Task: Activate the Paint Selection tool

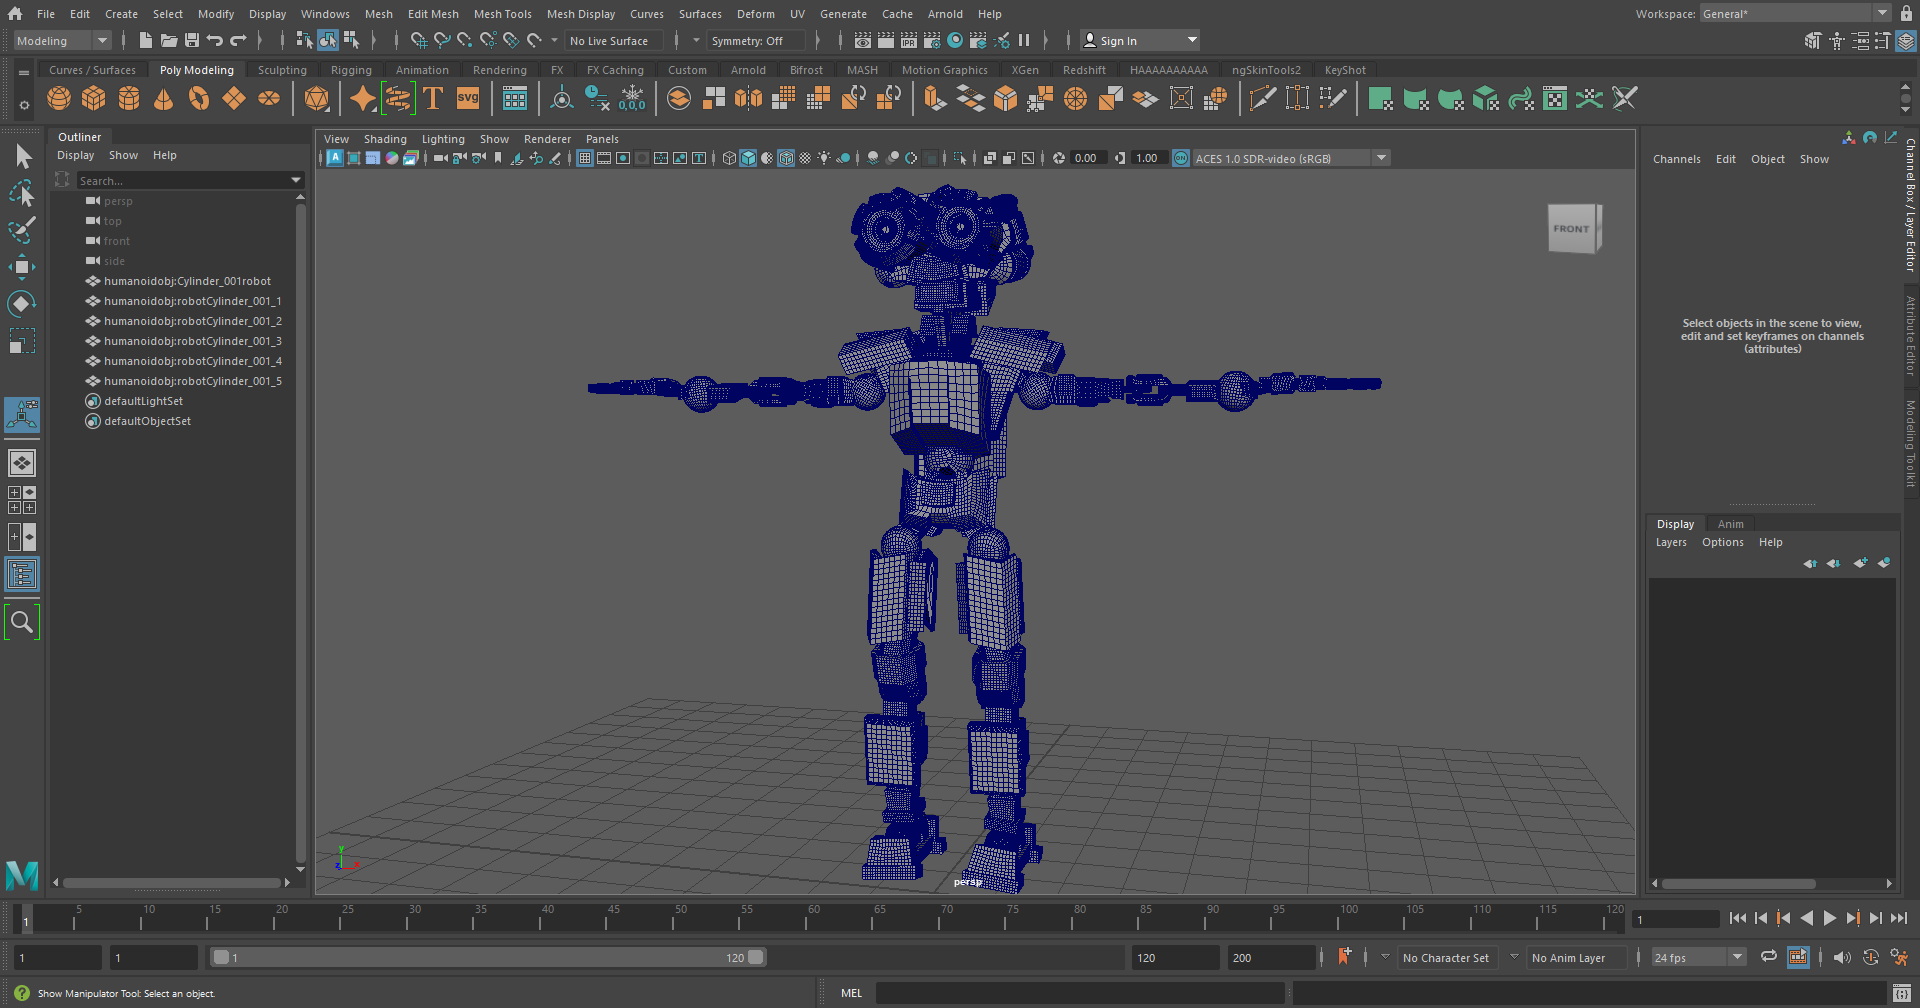Action: [x=22, y=230]
